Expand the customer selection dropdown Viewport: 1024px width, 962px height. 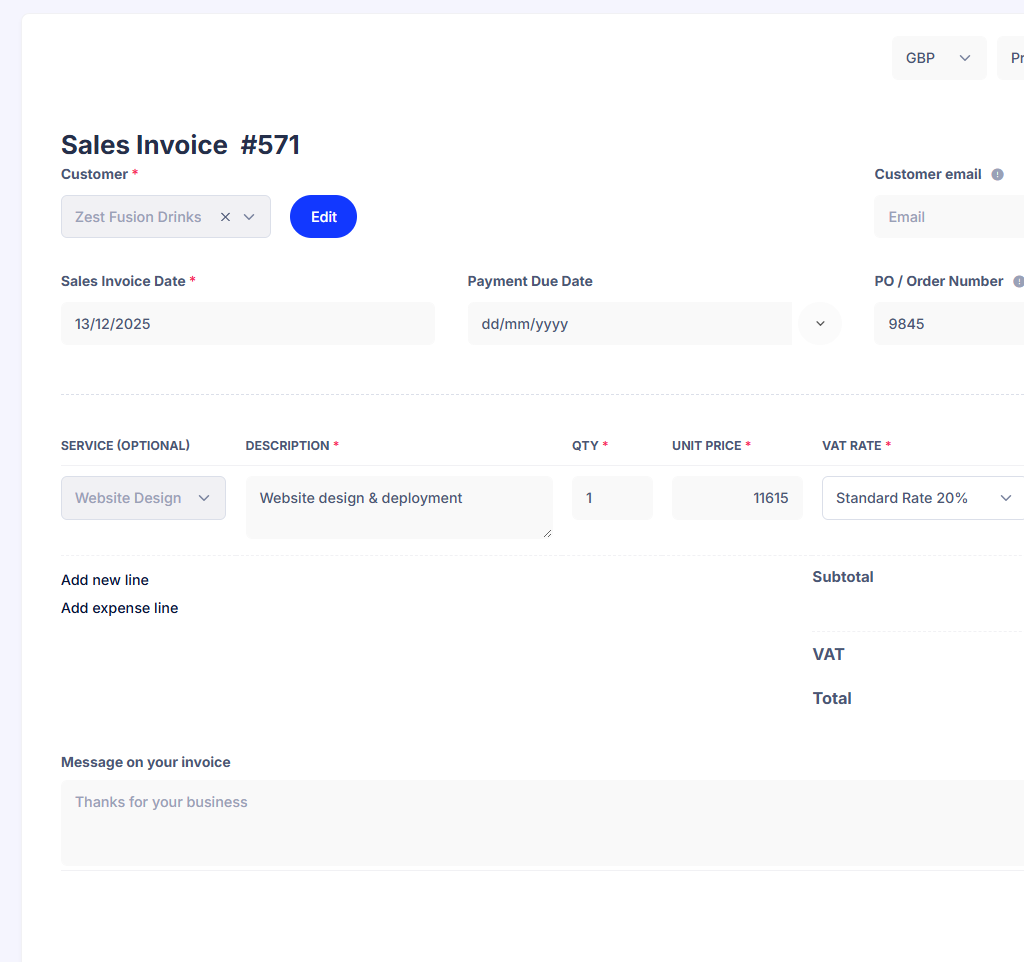pos(250,216)
